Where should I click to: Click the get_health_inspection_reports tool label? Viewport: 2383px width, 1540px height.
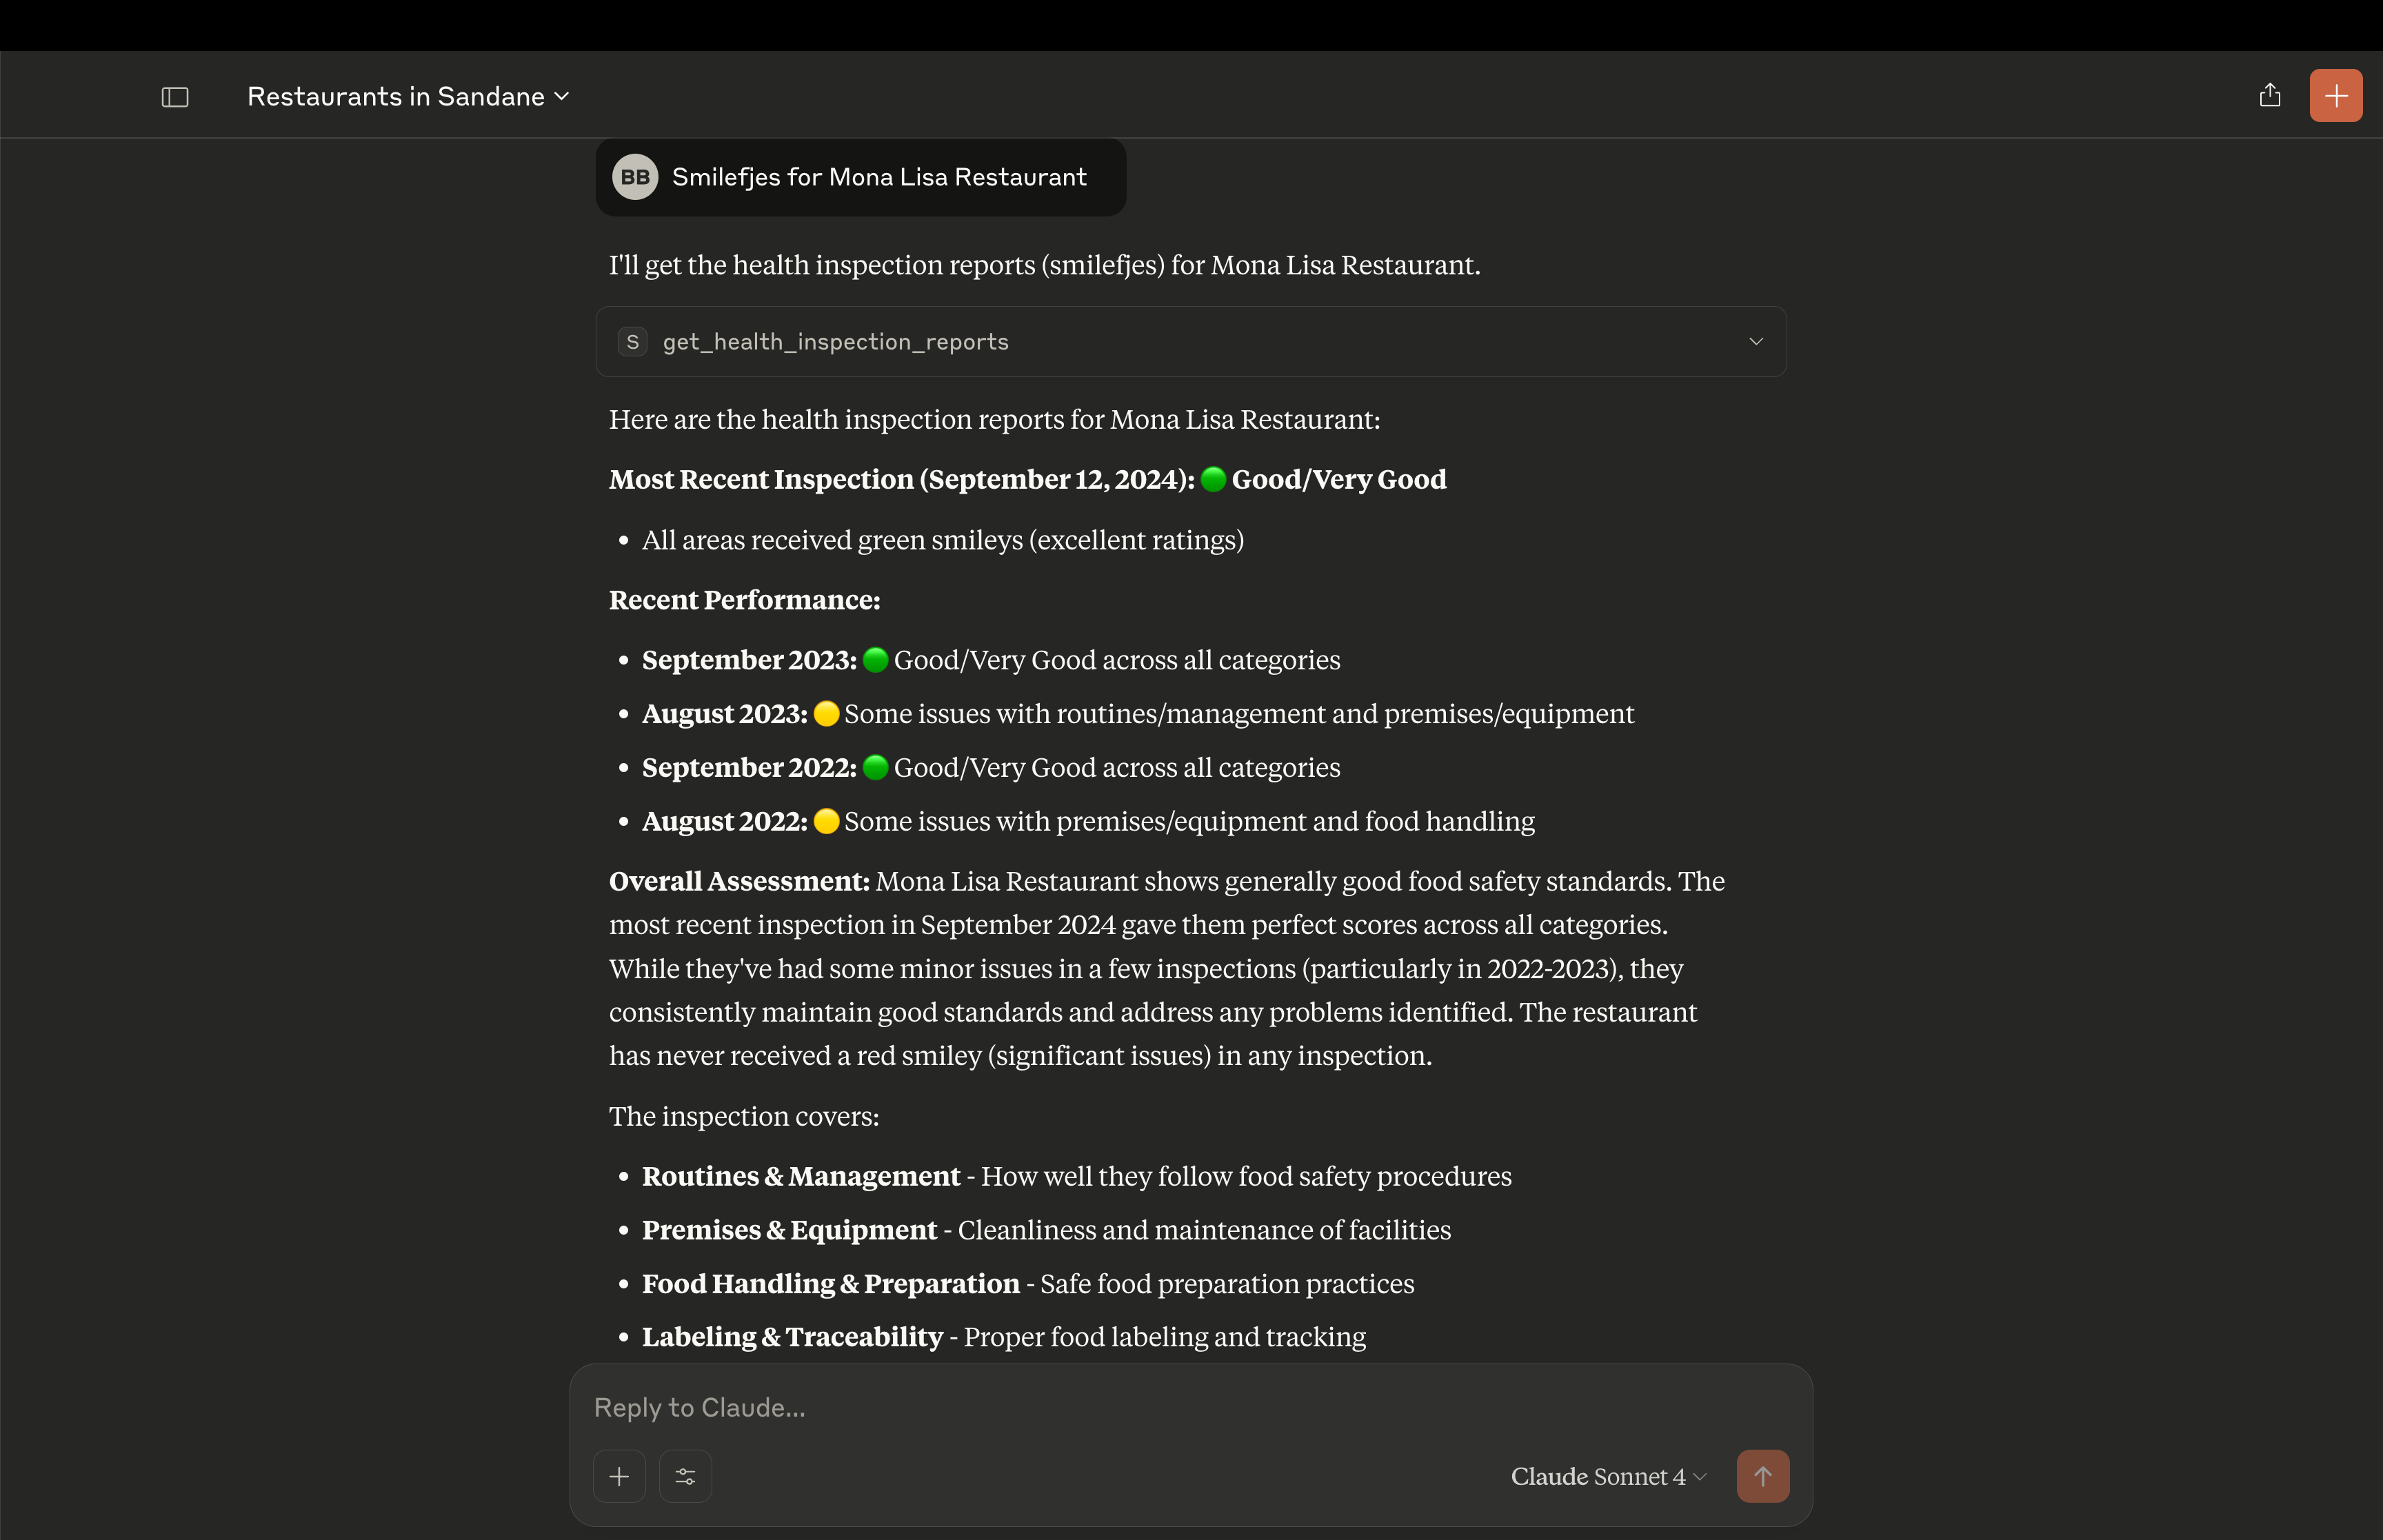(x=835, y=342)
